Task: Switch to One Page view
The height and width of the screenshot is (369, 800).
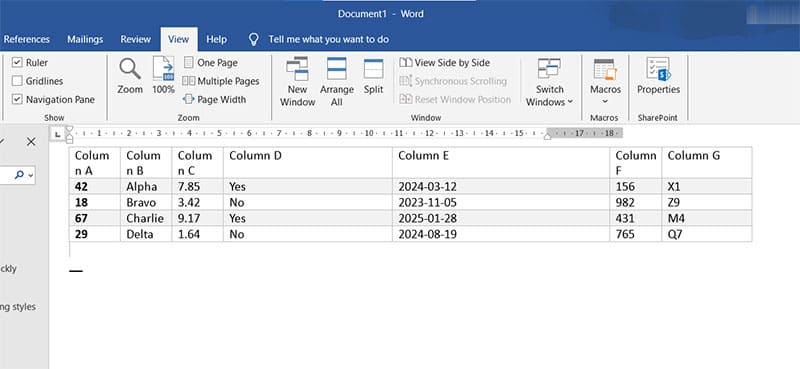Action: click(x=210, y=63)
